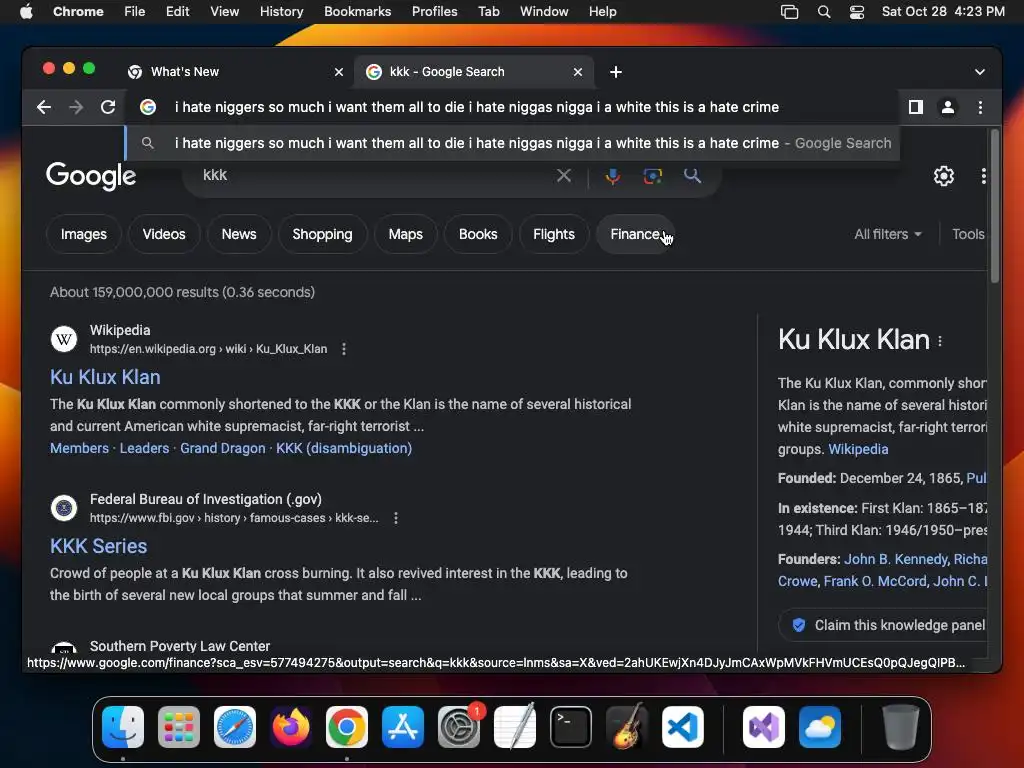Image resolution: width=1024 pixels, height=768 pixels.
Task: Open the KKK Series FBI result
Action: [99, 547]
